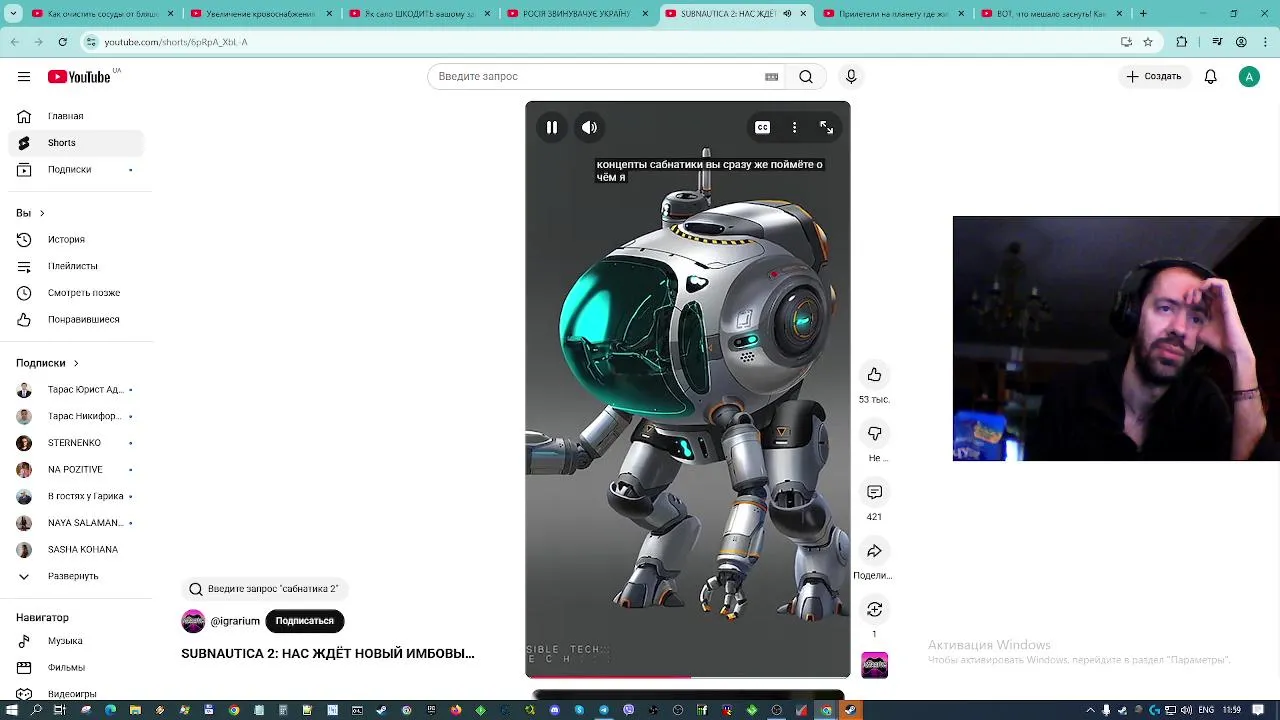1280x720 pixels.
Task: Open the notifications bell
Action: 1210,77
